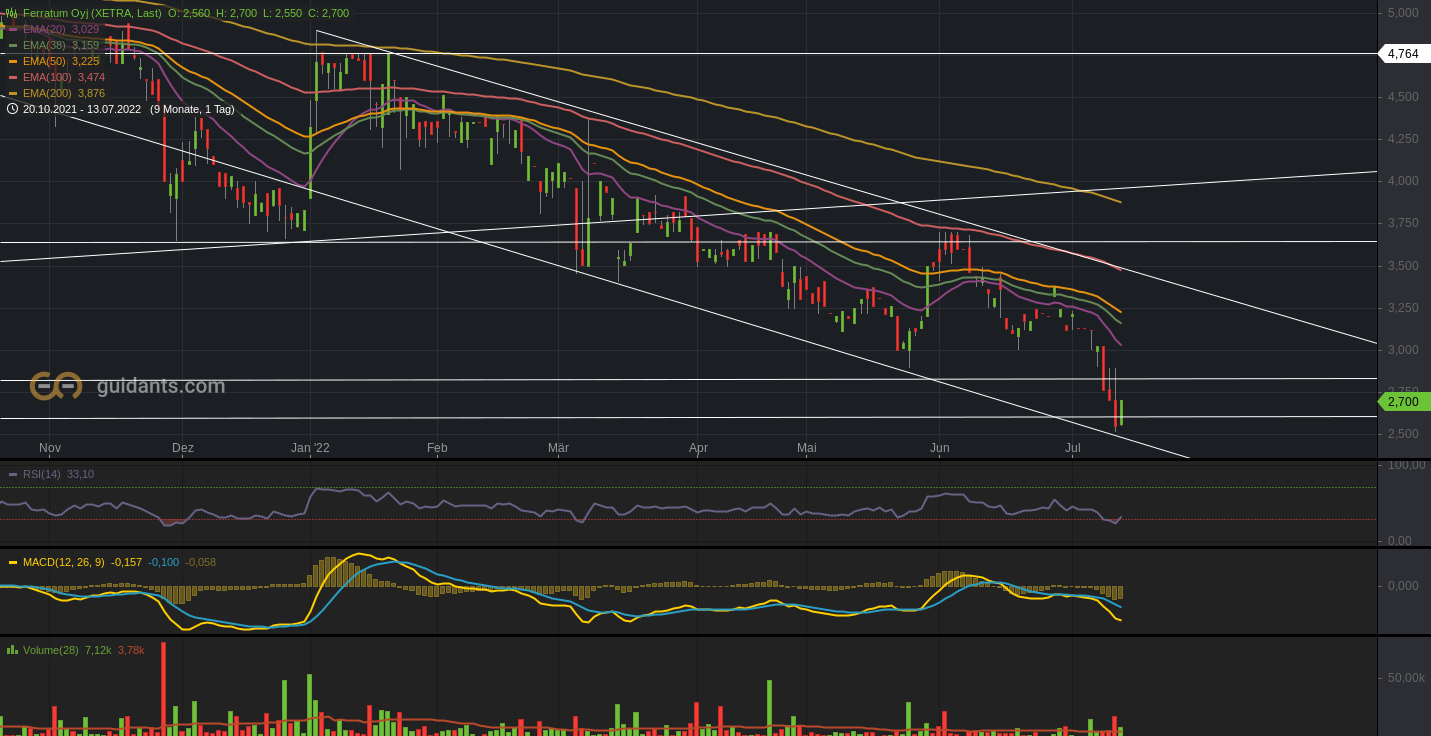Open the MACD(12, 26, 9) indicator settings

pos(63,562)
